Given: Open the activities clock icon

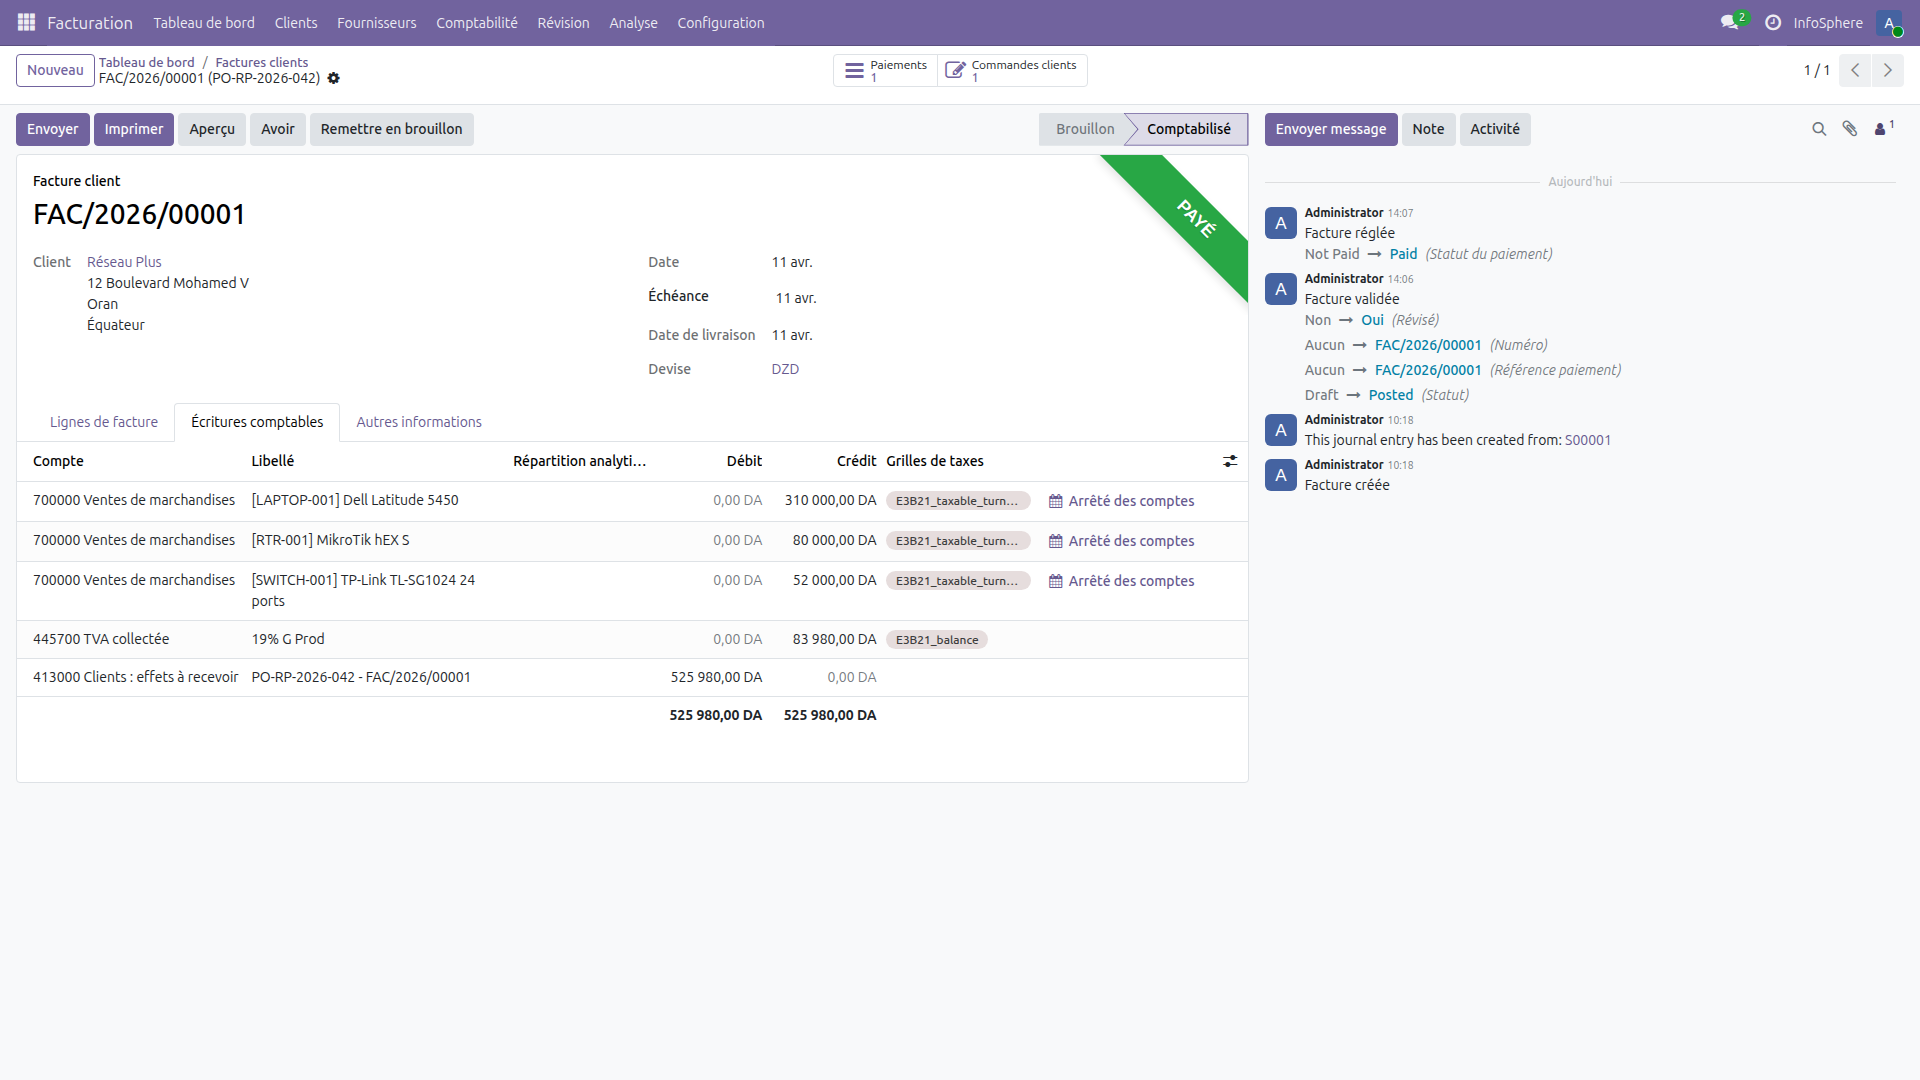Looking at the screenshot, I should [1773, 22].
